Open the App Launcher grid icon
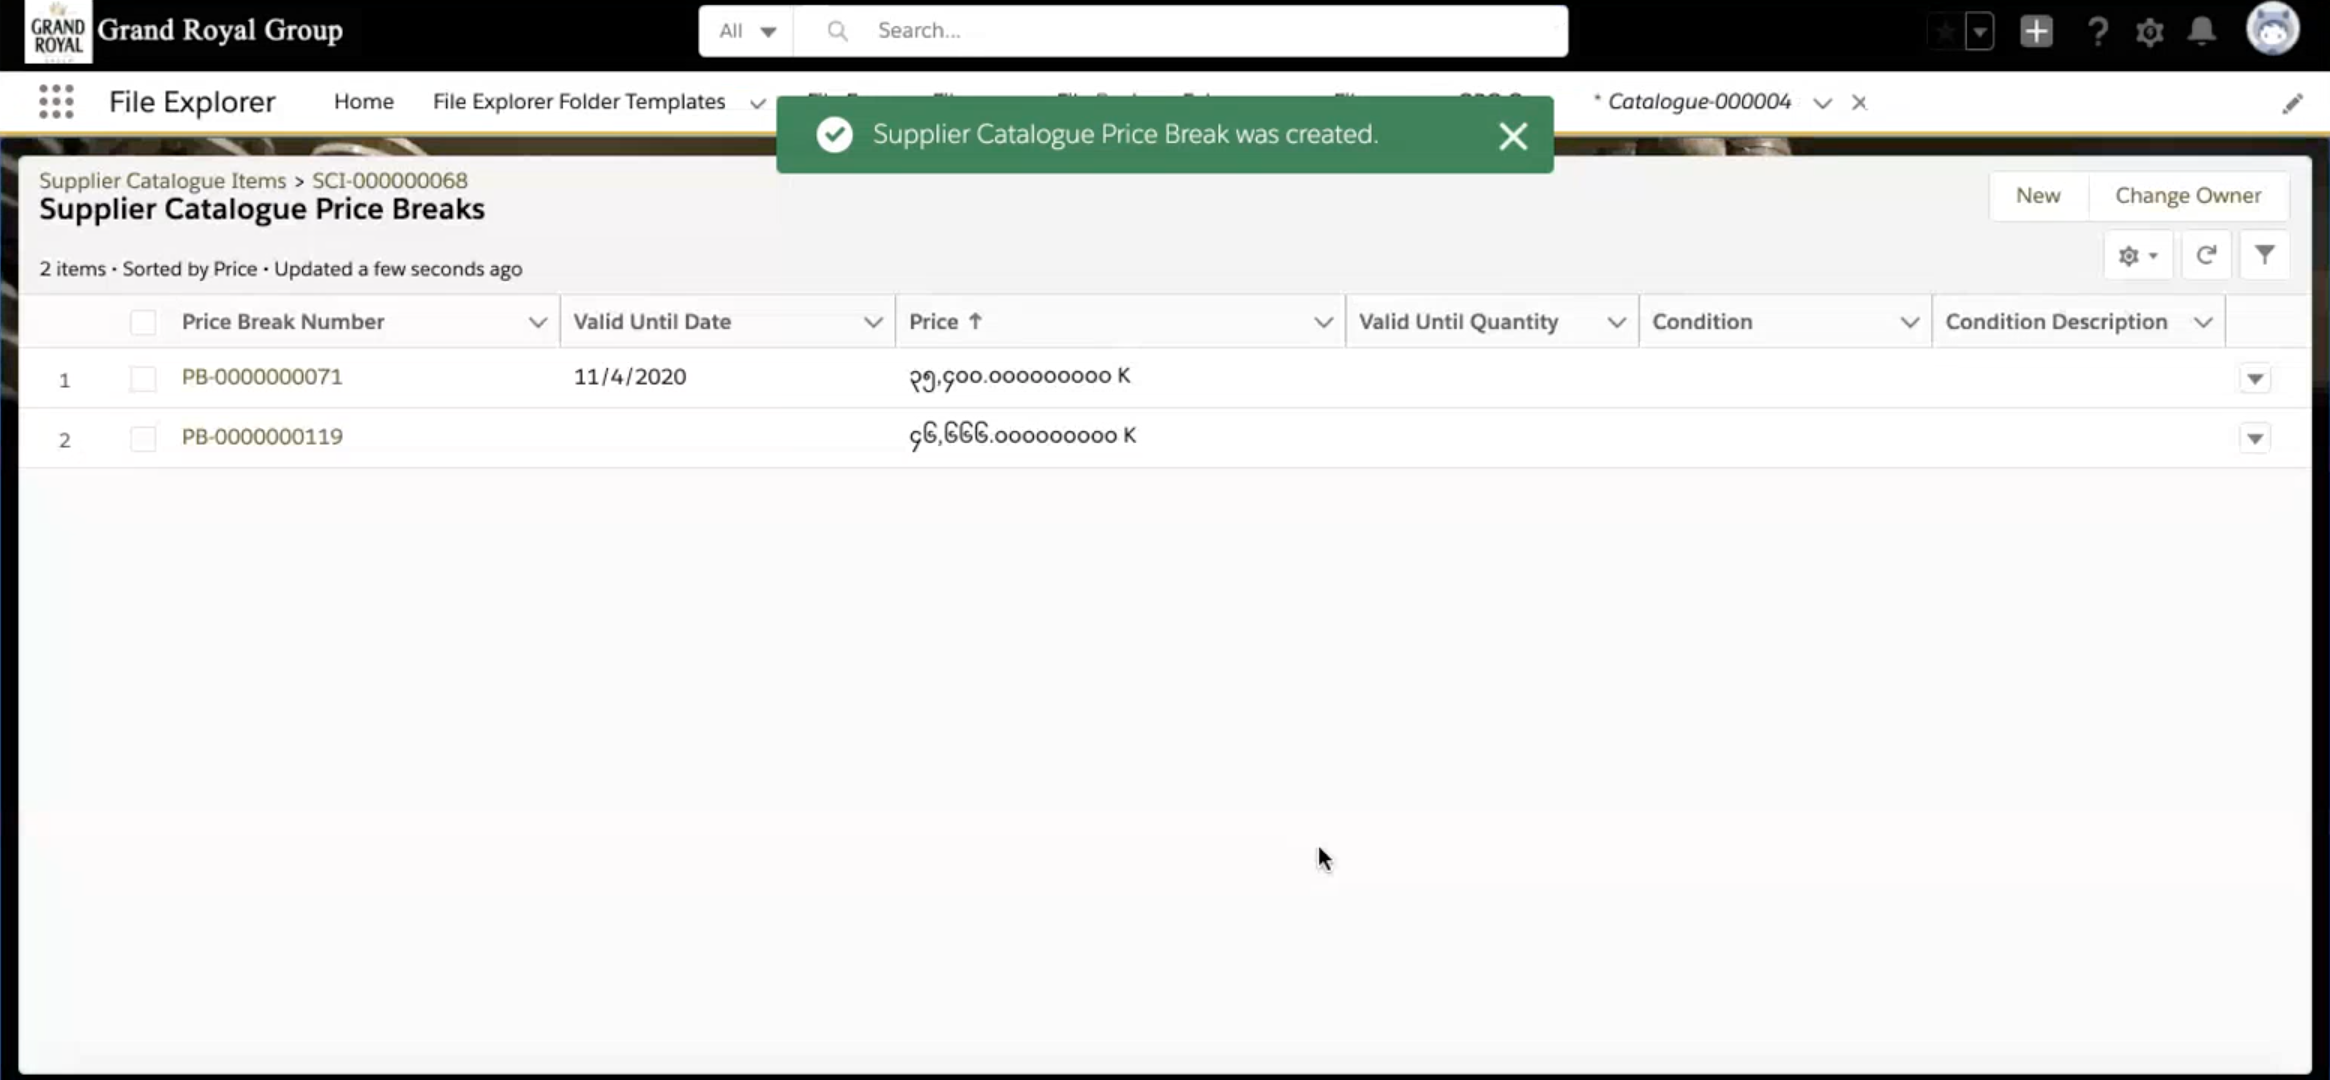2330x1080 pixels. coord(56,102)
